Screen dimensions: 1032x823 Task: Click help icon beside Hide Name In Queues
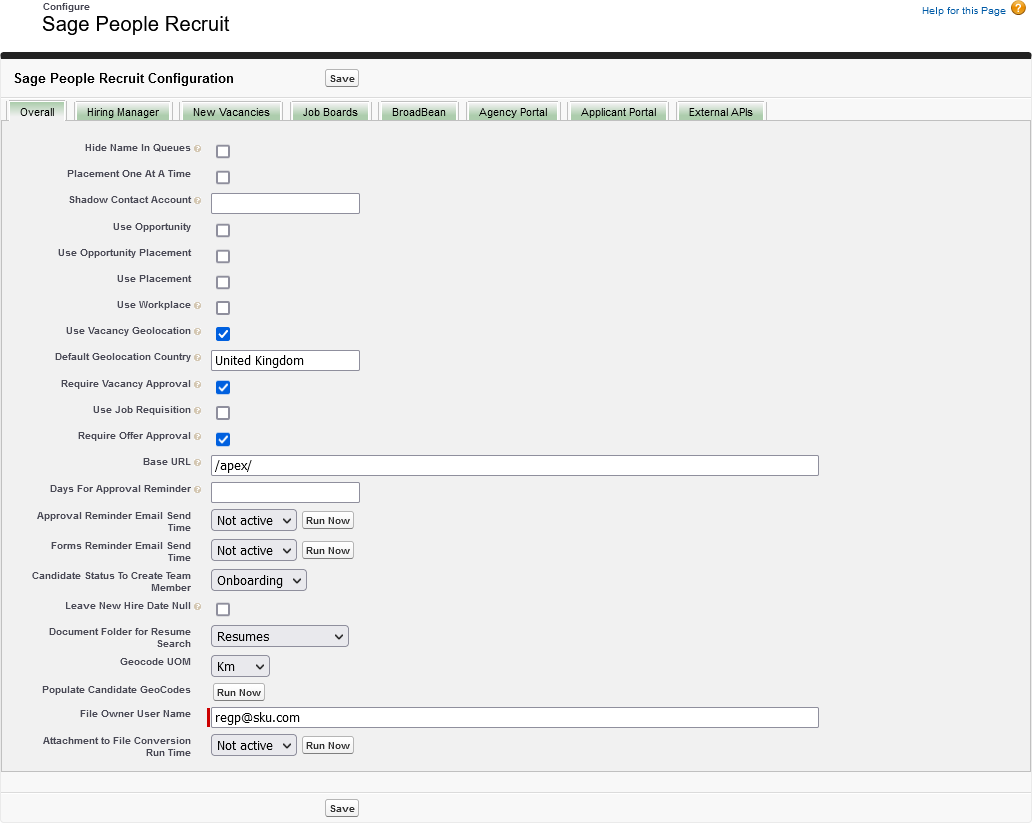click(198, 149)
